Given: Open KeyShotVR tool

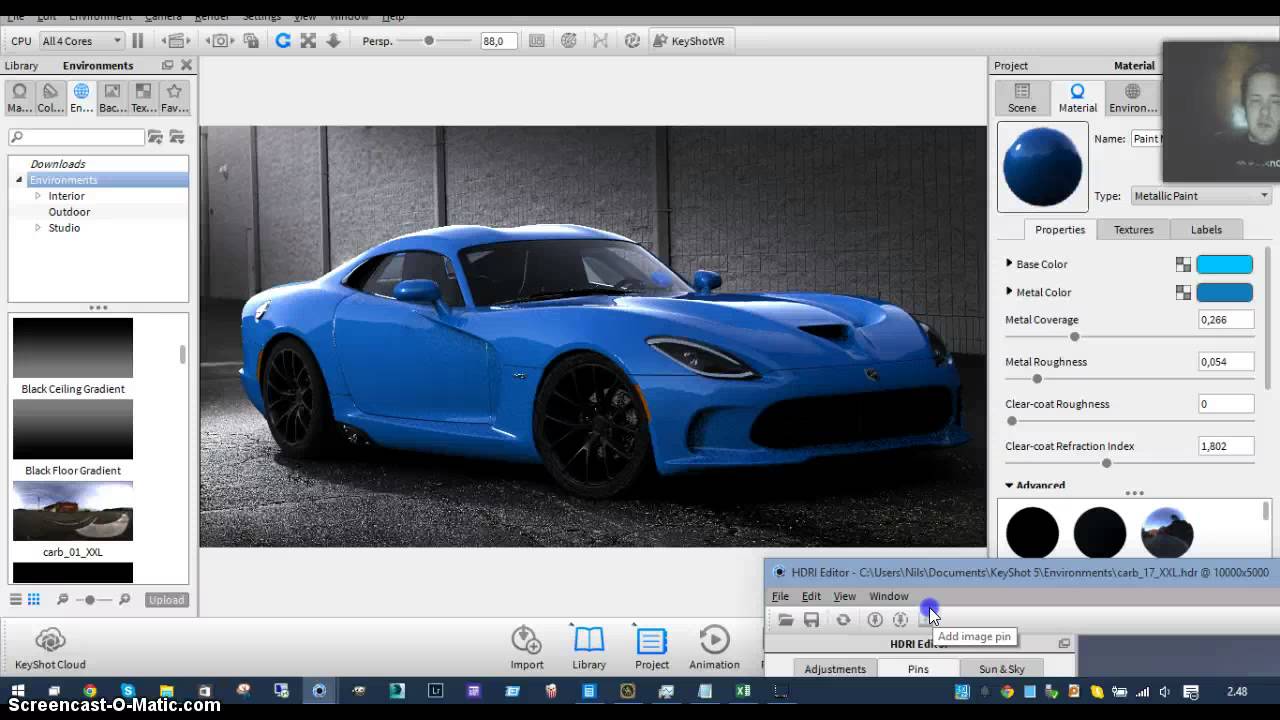Looking at the screenshot, I should (690, 41).
